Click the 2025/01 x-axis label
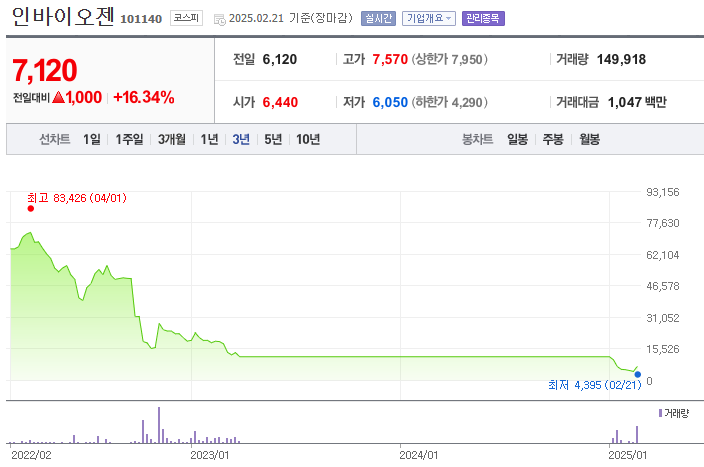This screenshot has height=467, width=704. pyautogui.click(x=627, y=455)
